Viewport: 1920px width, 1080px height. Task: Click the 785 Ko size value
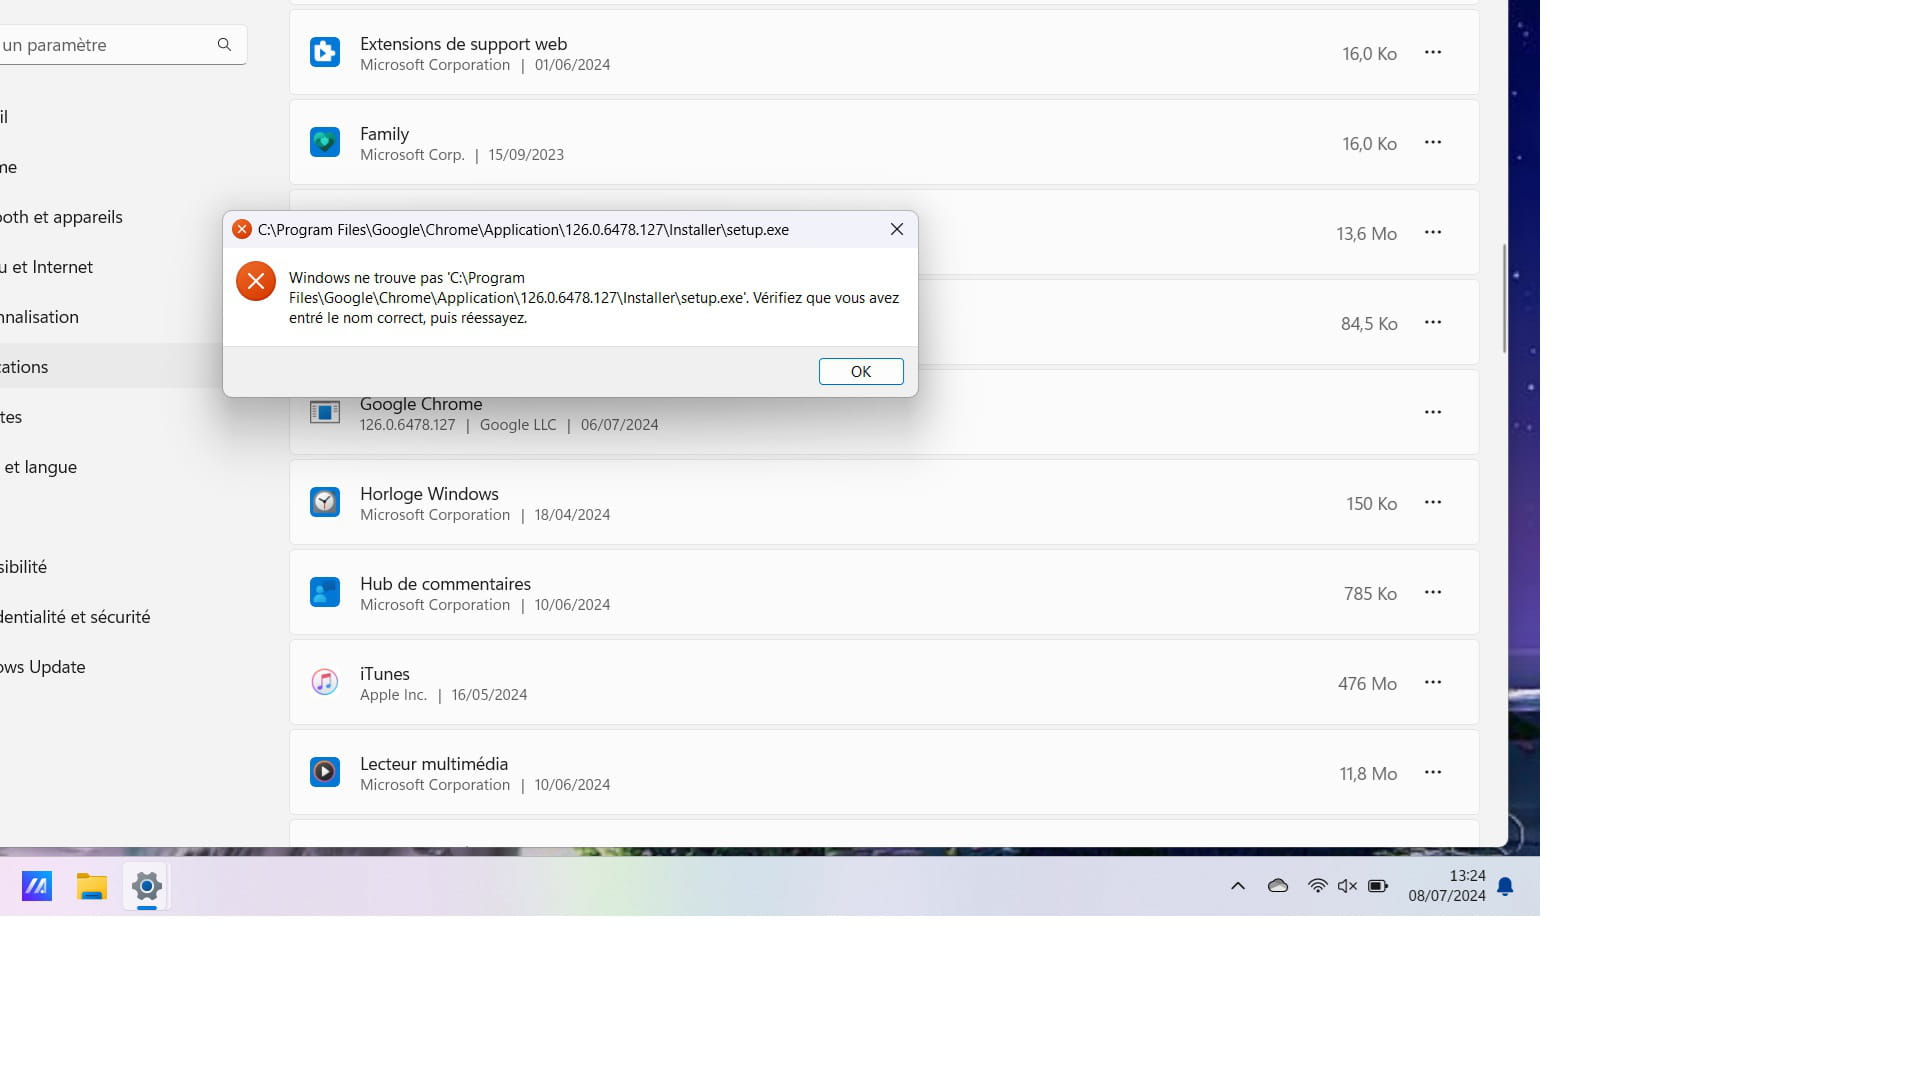point(1370,594)
